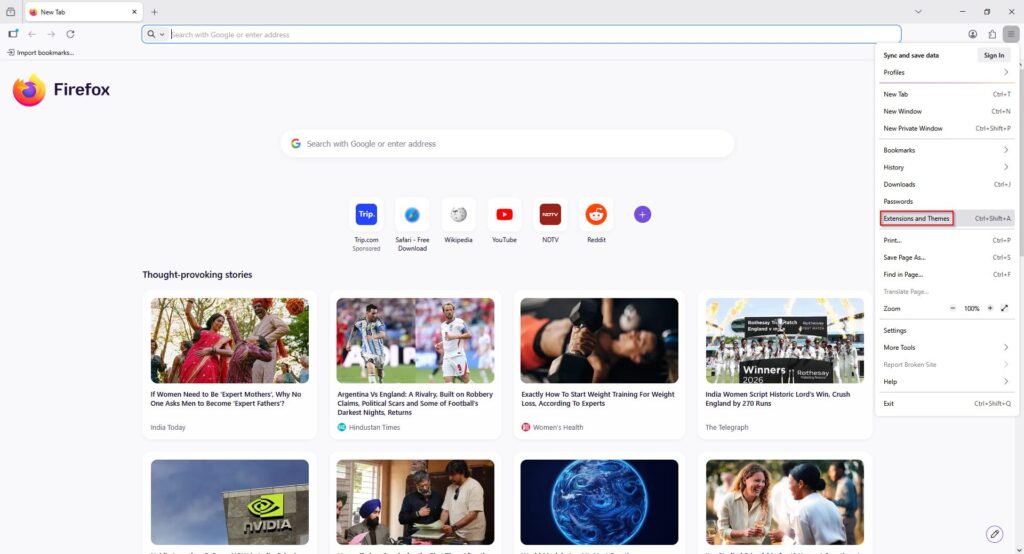This screenshot has width=1024, height=554.
Task: Open Downloads from the menu
Action: 946,184
